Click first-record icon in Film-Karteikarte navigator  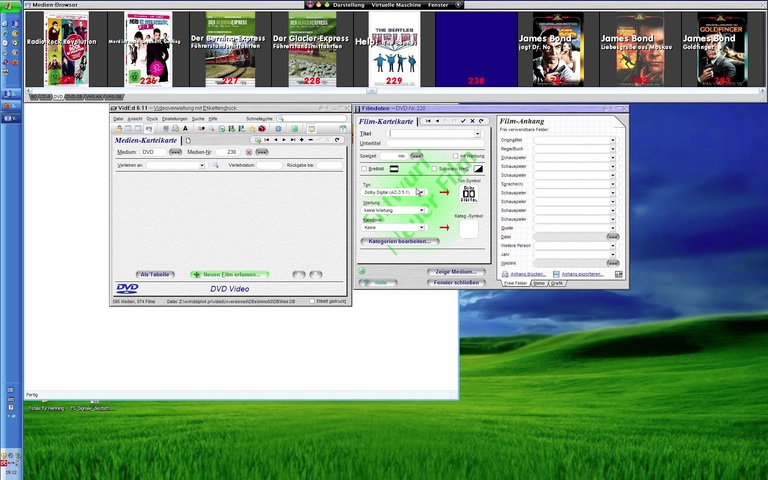(428, 121)
